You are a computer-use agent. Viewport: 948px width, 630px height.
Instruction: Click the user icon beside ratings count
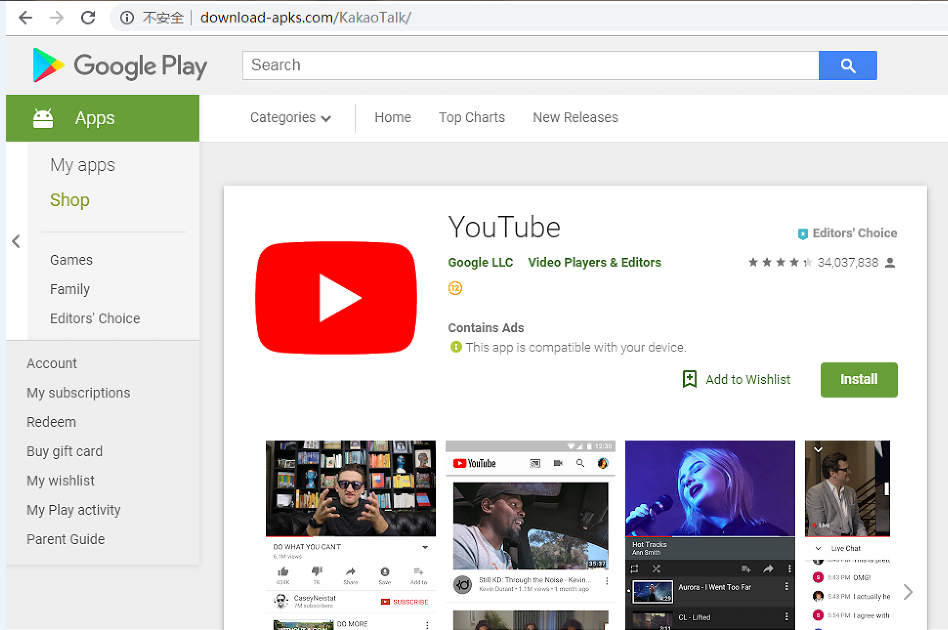[890, 263]
